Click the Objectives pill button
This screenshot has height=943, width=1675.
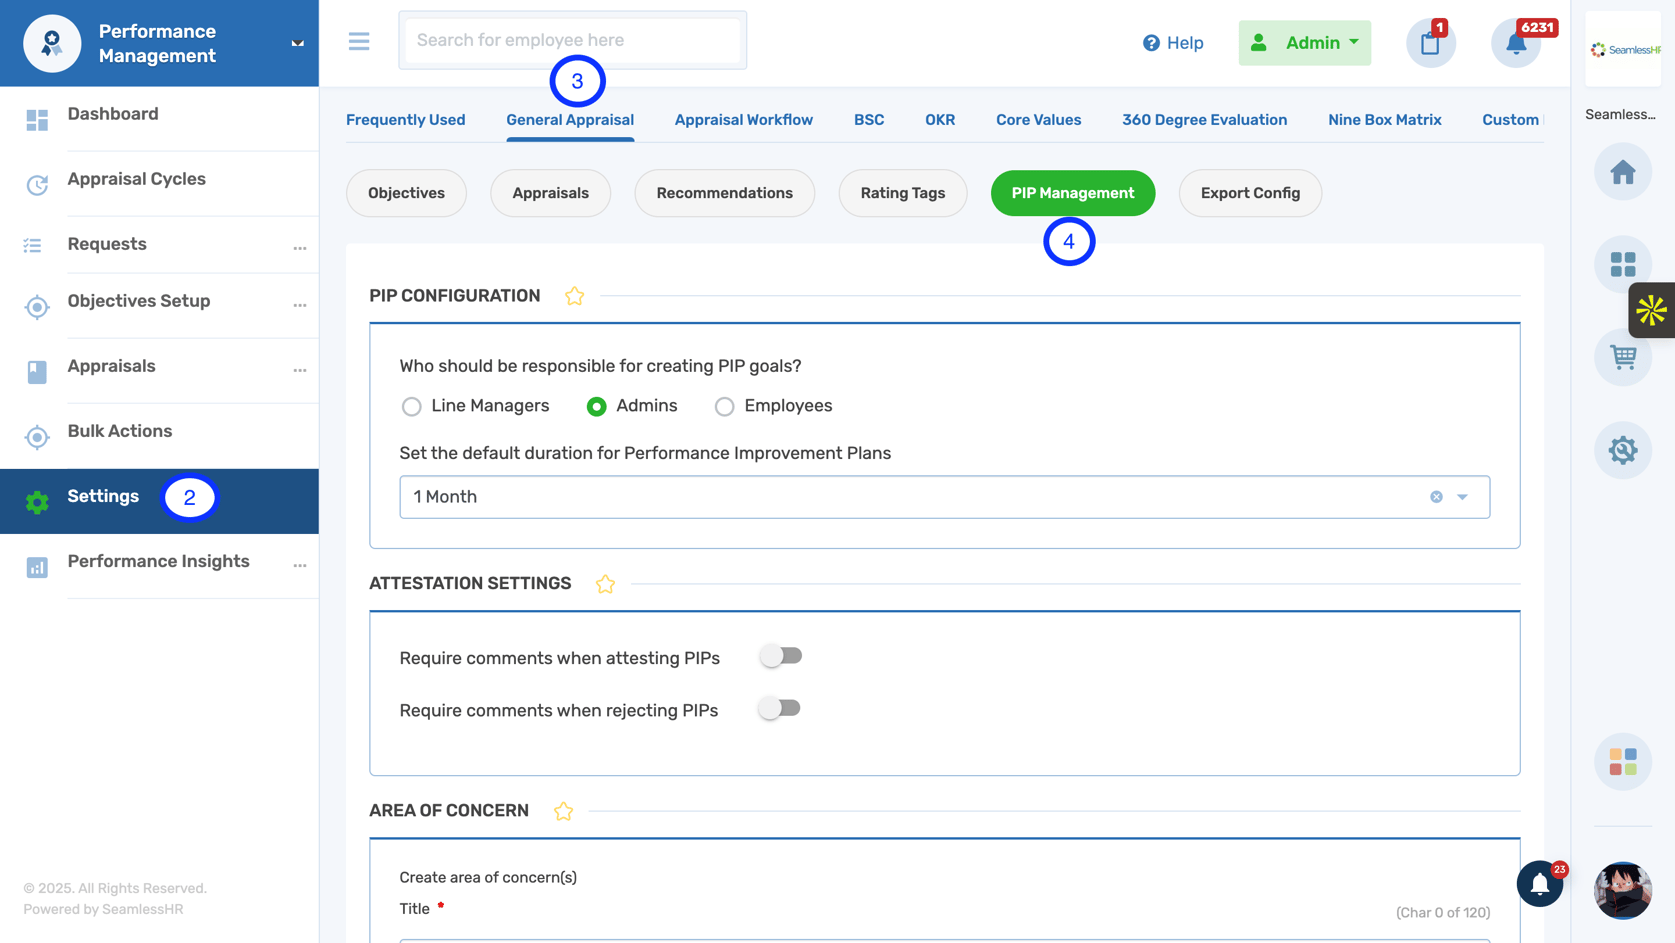coord(406,193)
